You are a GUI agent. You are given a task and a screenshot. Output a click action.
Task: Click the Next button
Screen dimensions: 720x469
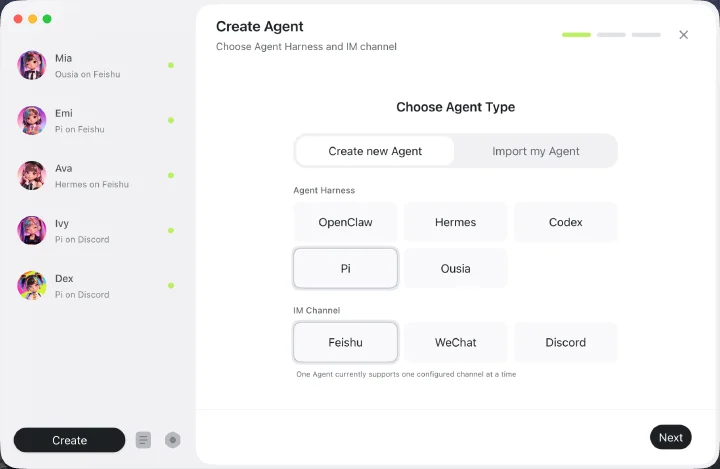point(670,437)
